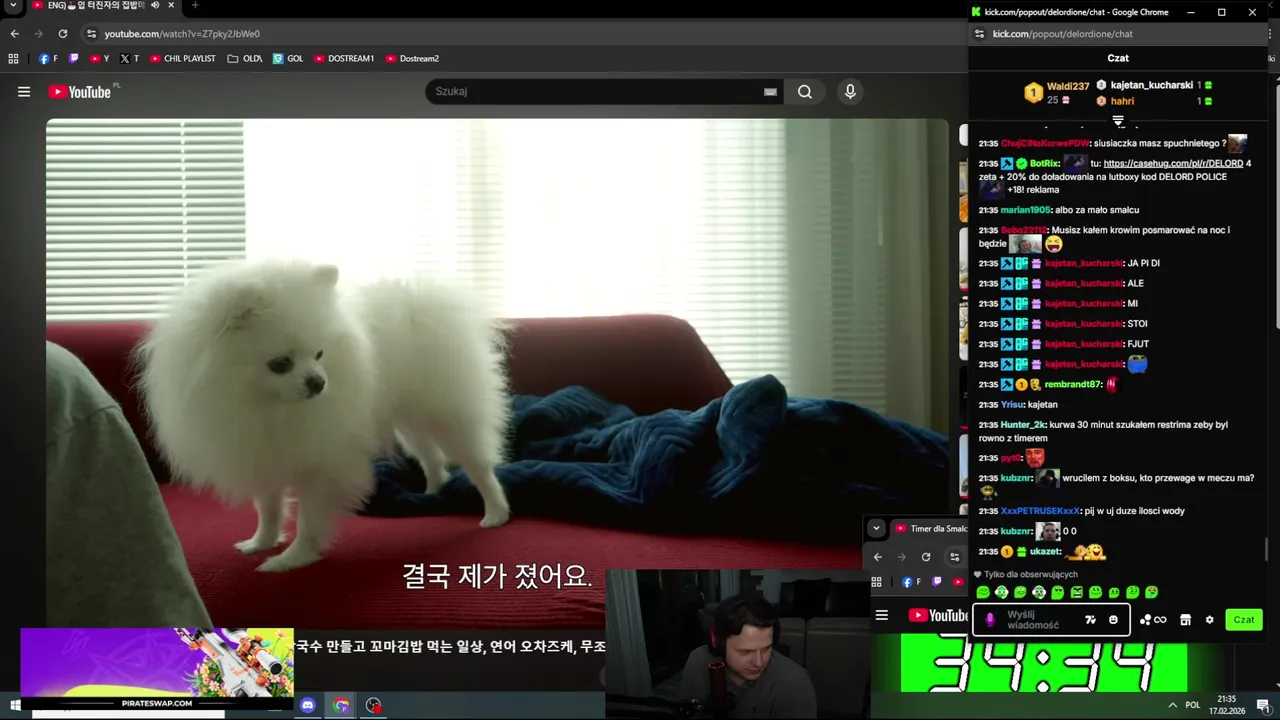Viewport: 1280px width, 720px height.
Task: Open the GOL bookmark
Action: click(288, 59)
